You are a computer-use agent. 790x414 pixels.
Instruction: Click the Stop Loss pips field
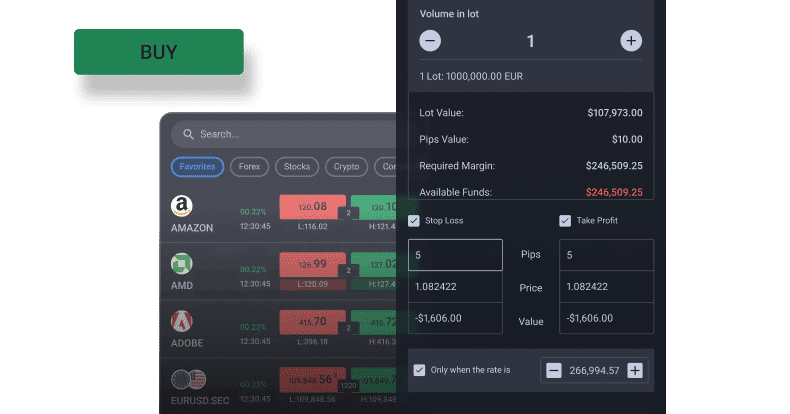point(455,255)
